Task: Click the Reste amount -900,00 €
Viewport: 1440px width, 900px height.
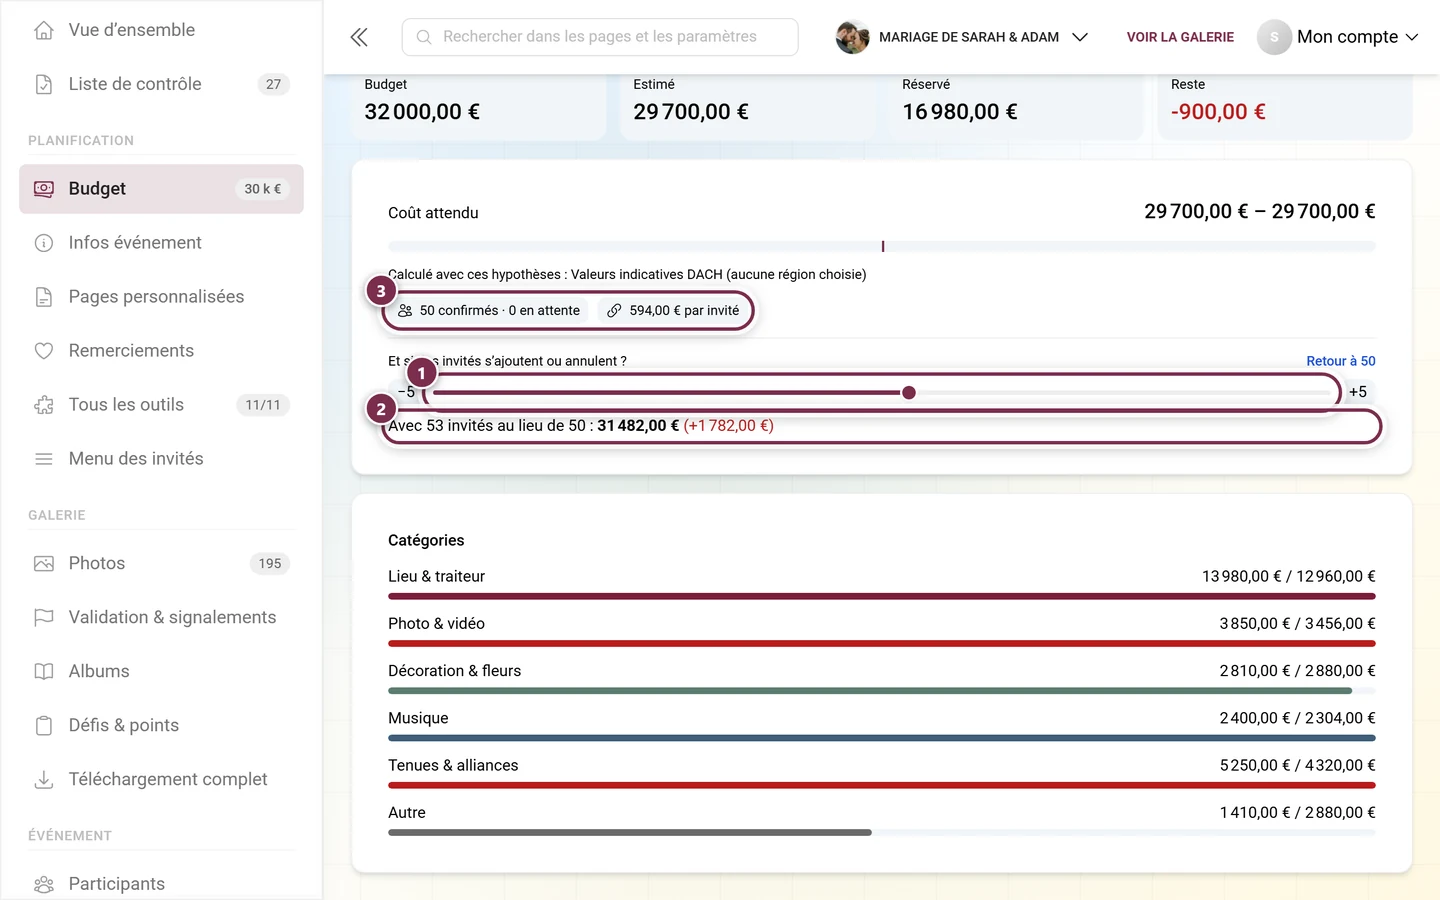Action: pyautogui.click(x=1218, y=112)
